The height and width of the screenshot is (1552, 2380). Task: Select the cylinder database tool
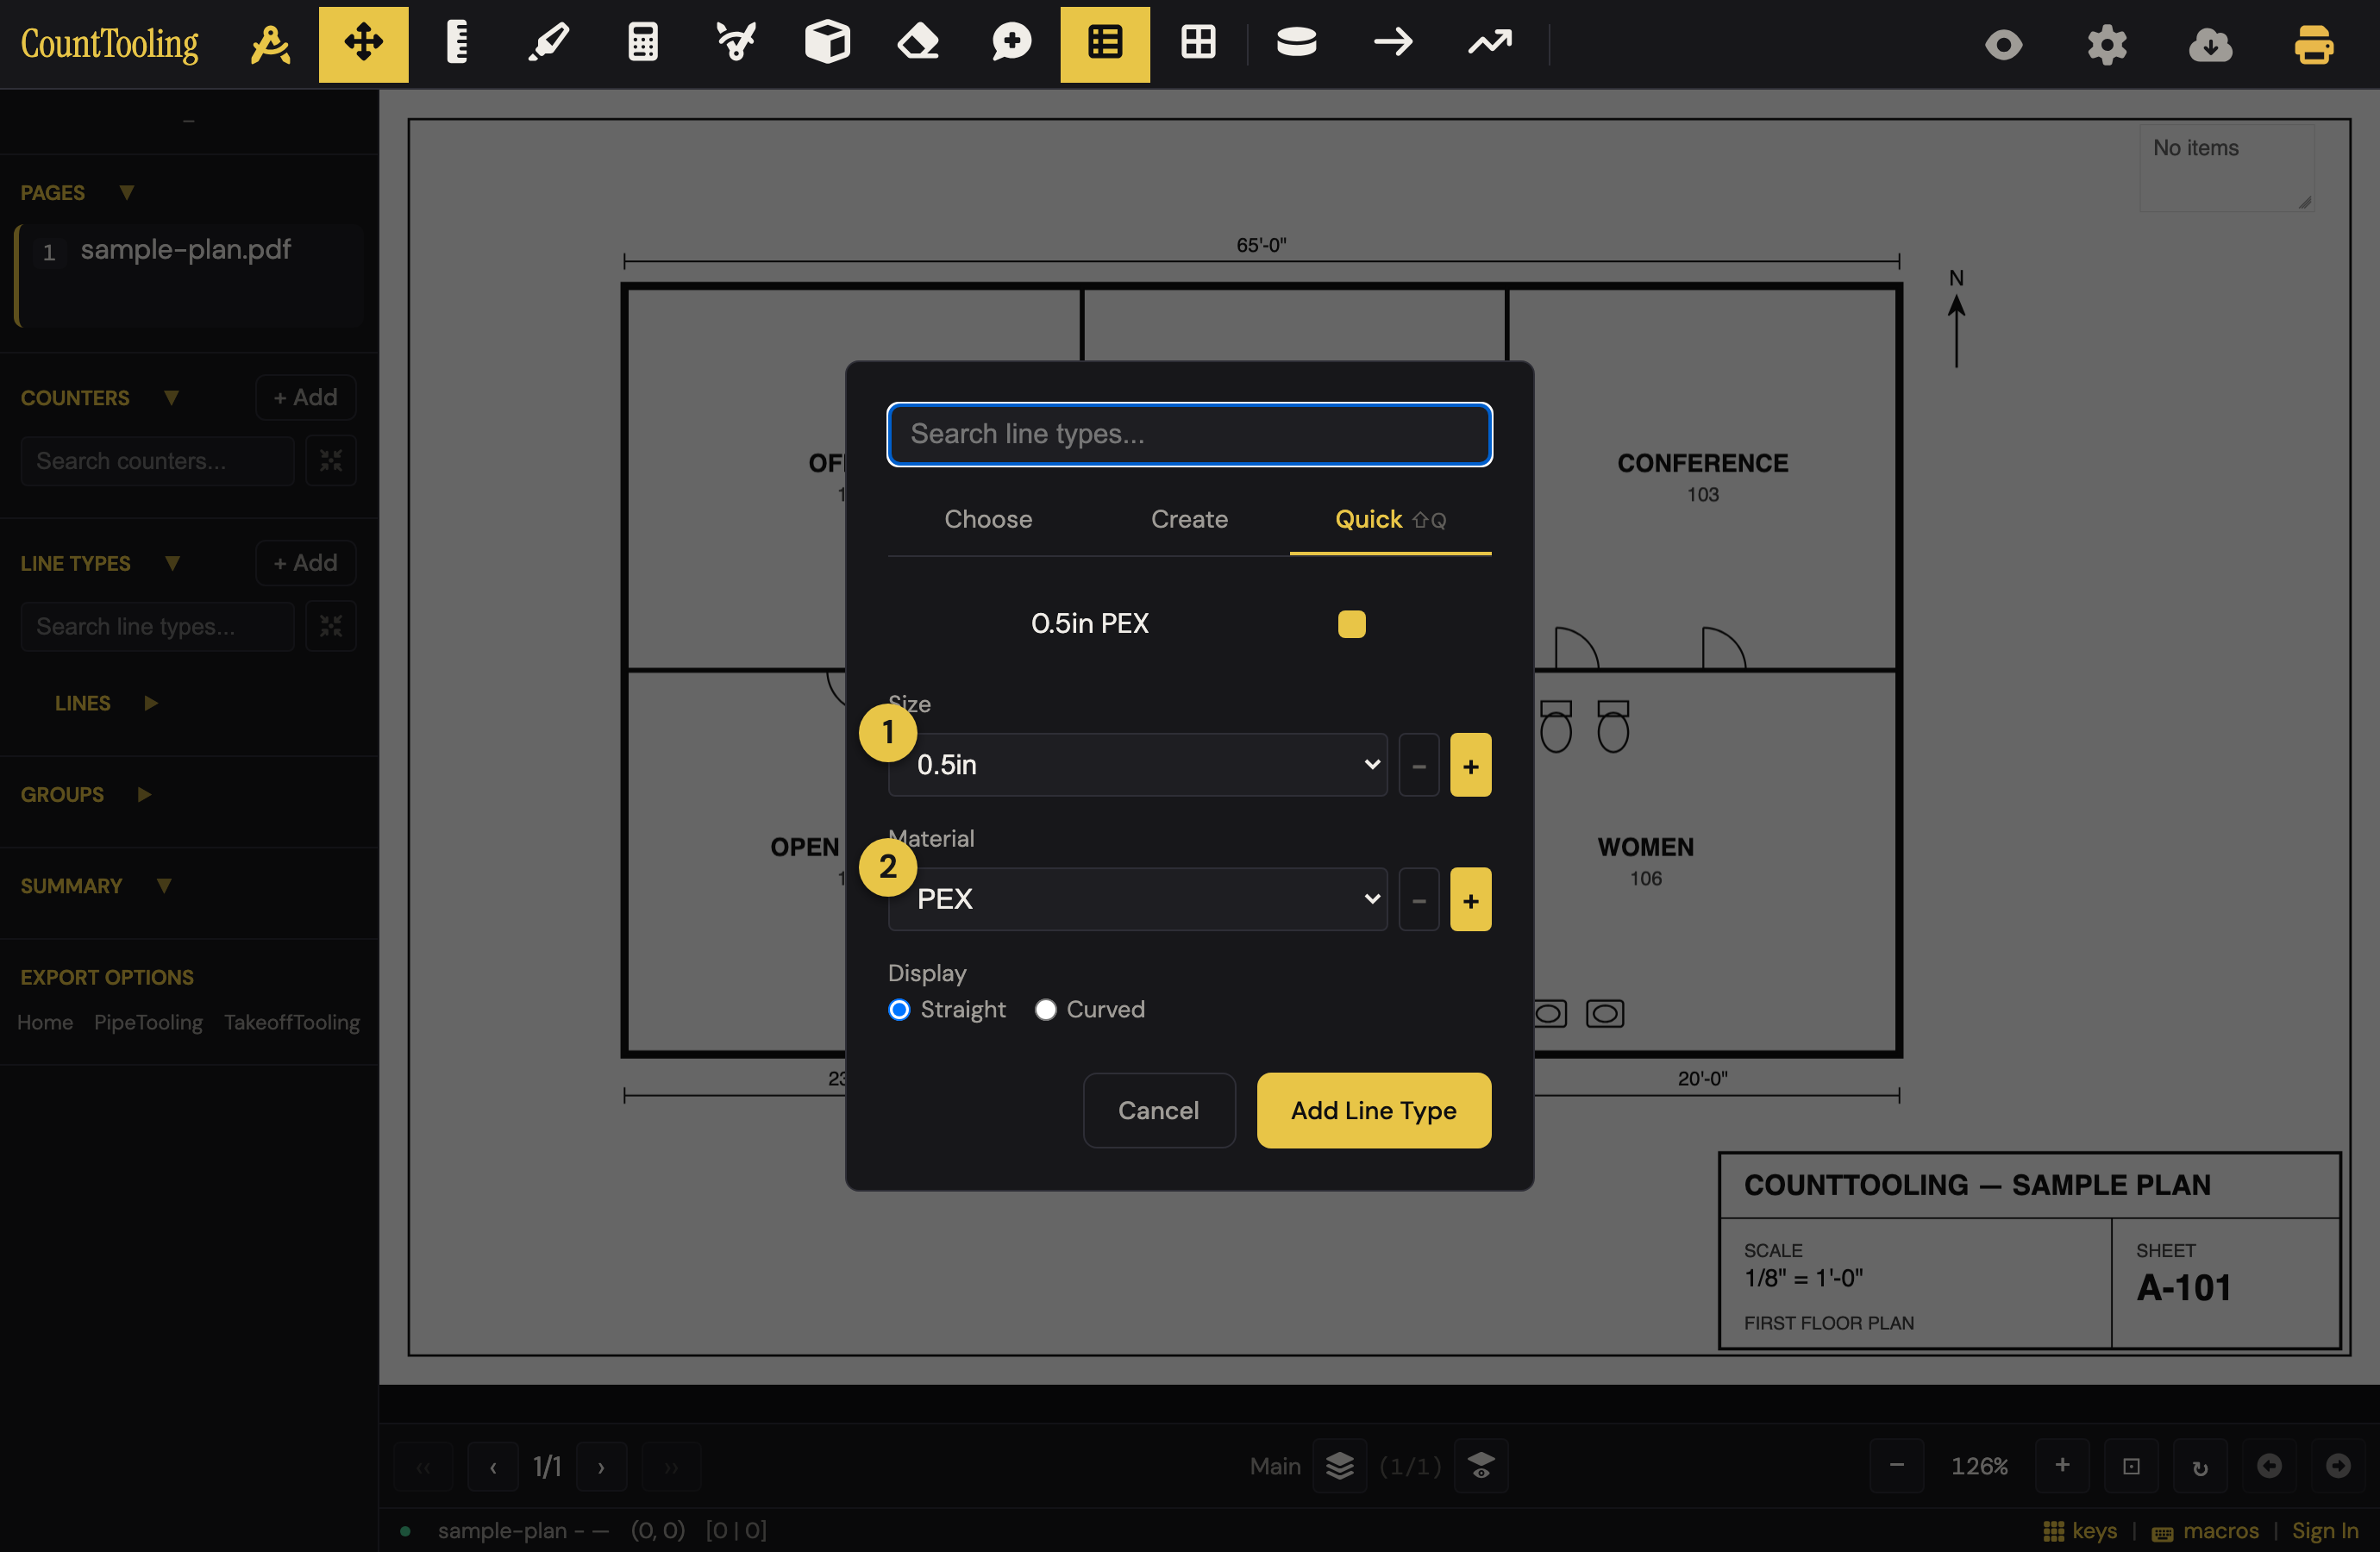1296,44
